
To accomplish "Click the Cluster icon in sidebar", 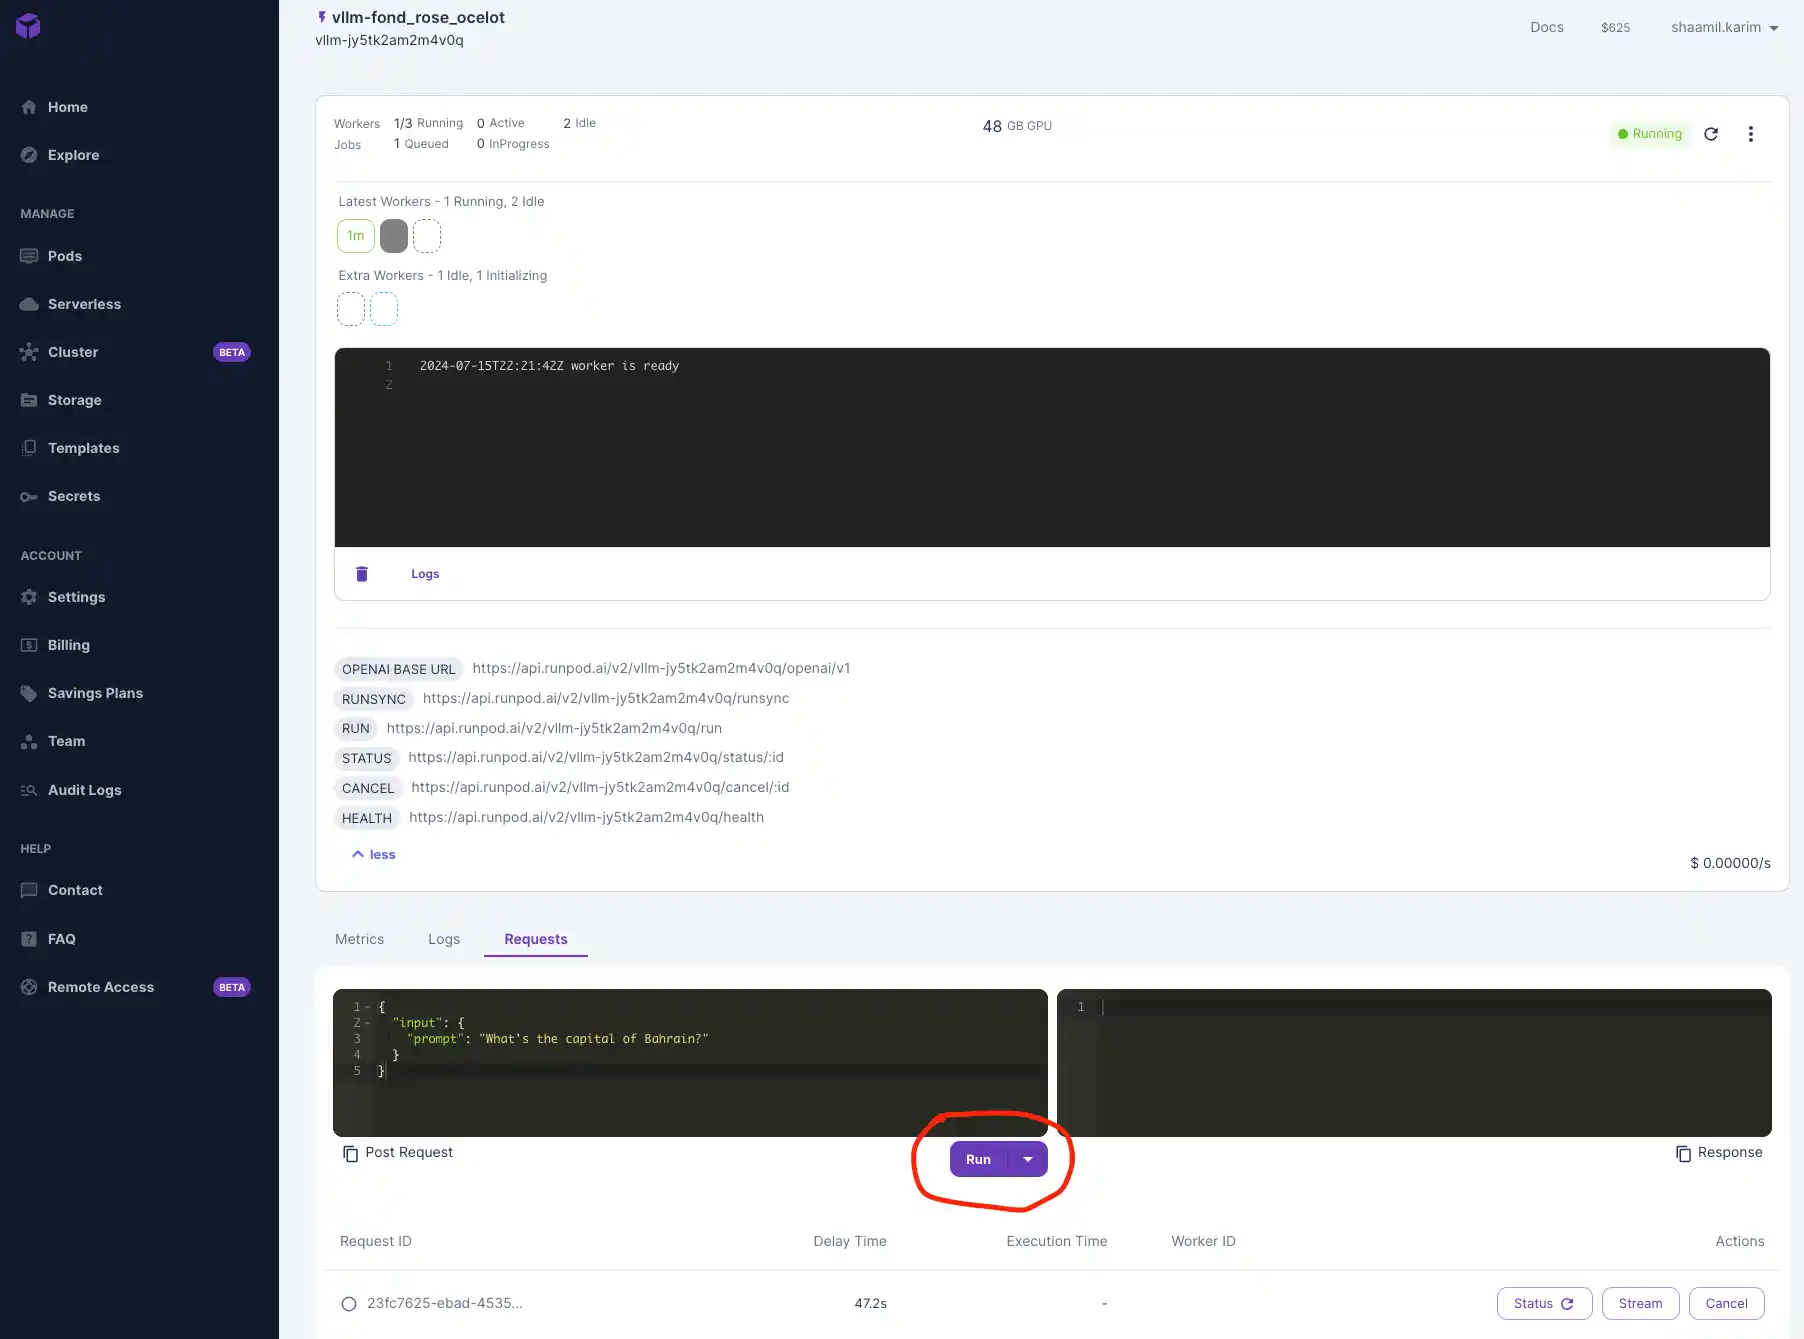I will click(29, 352).
